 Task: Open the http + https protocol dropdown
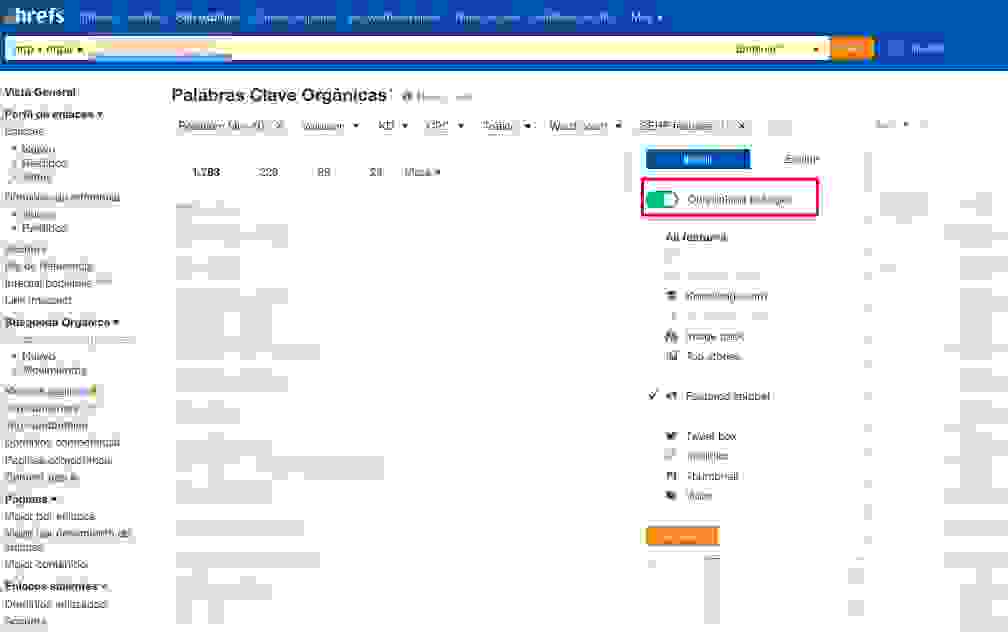point(49,50)
